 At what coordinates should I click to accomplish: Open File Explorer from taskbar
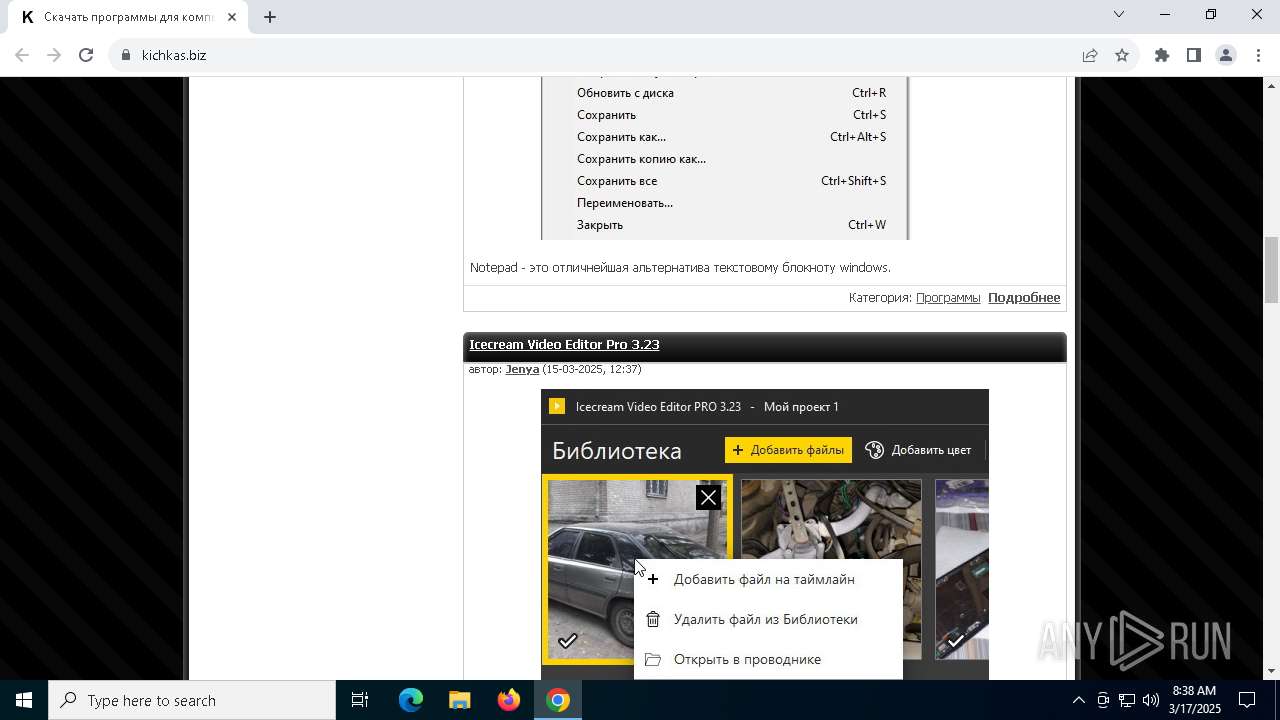459,700
